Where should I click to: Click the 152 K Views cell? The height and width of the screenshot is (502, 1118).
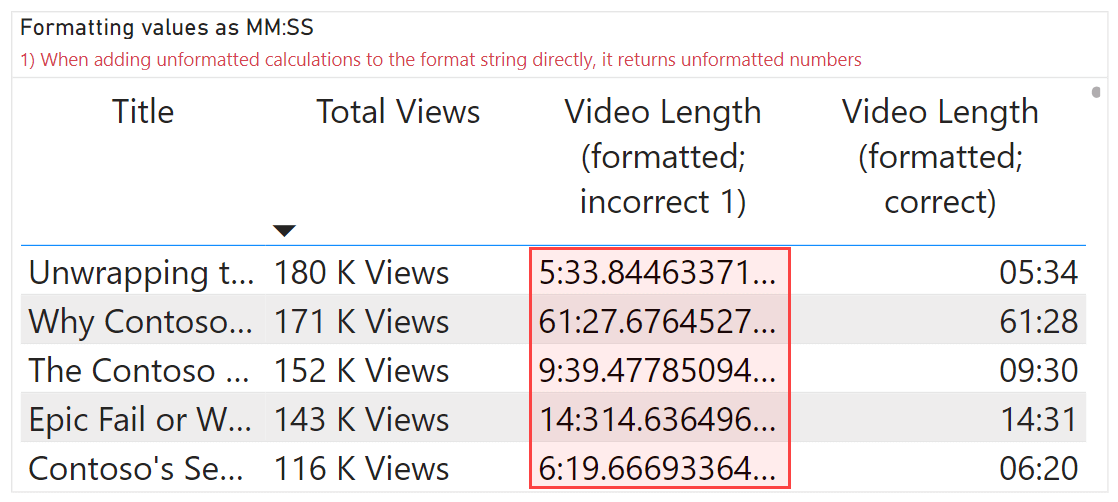click(361, 370)
